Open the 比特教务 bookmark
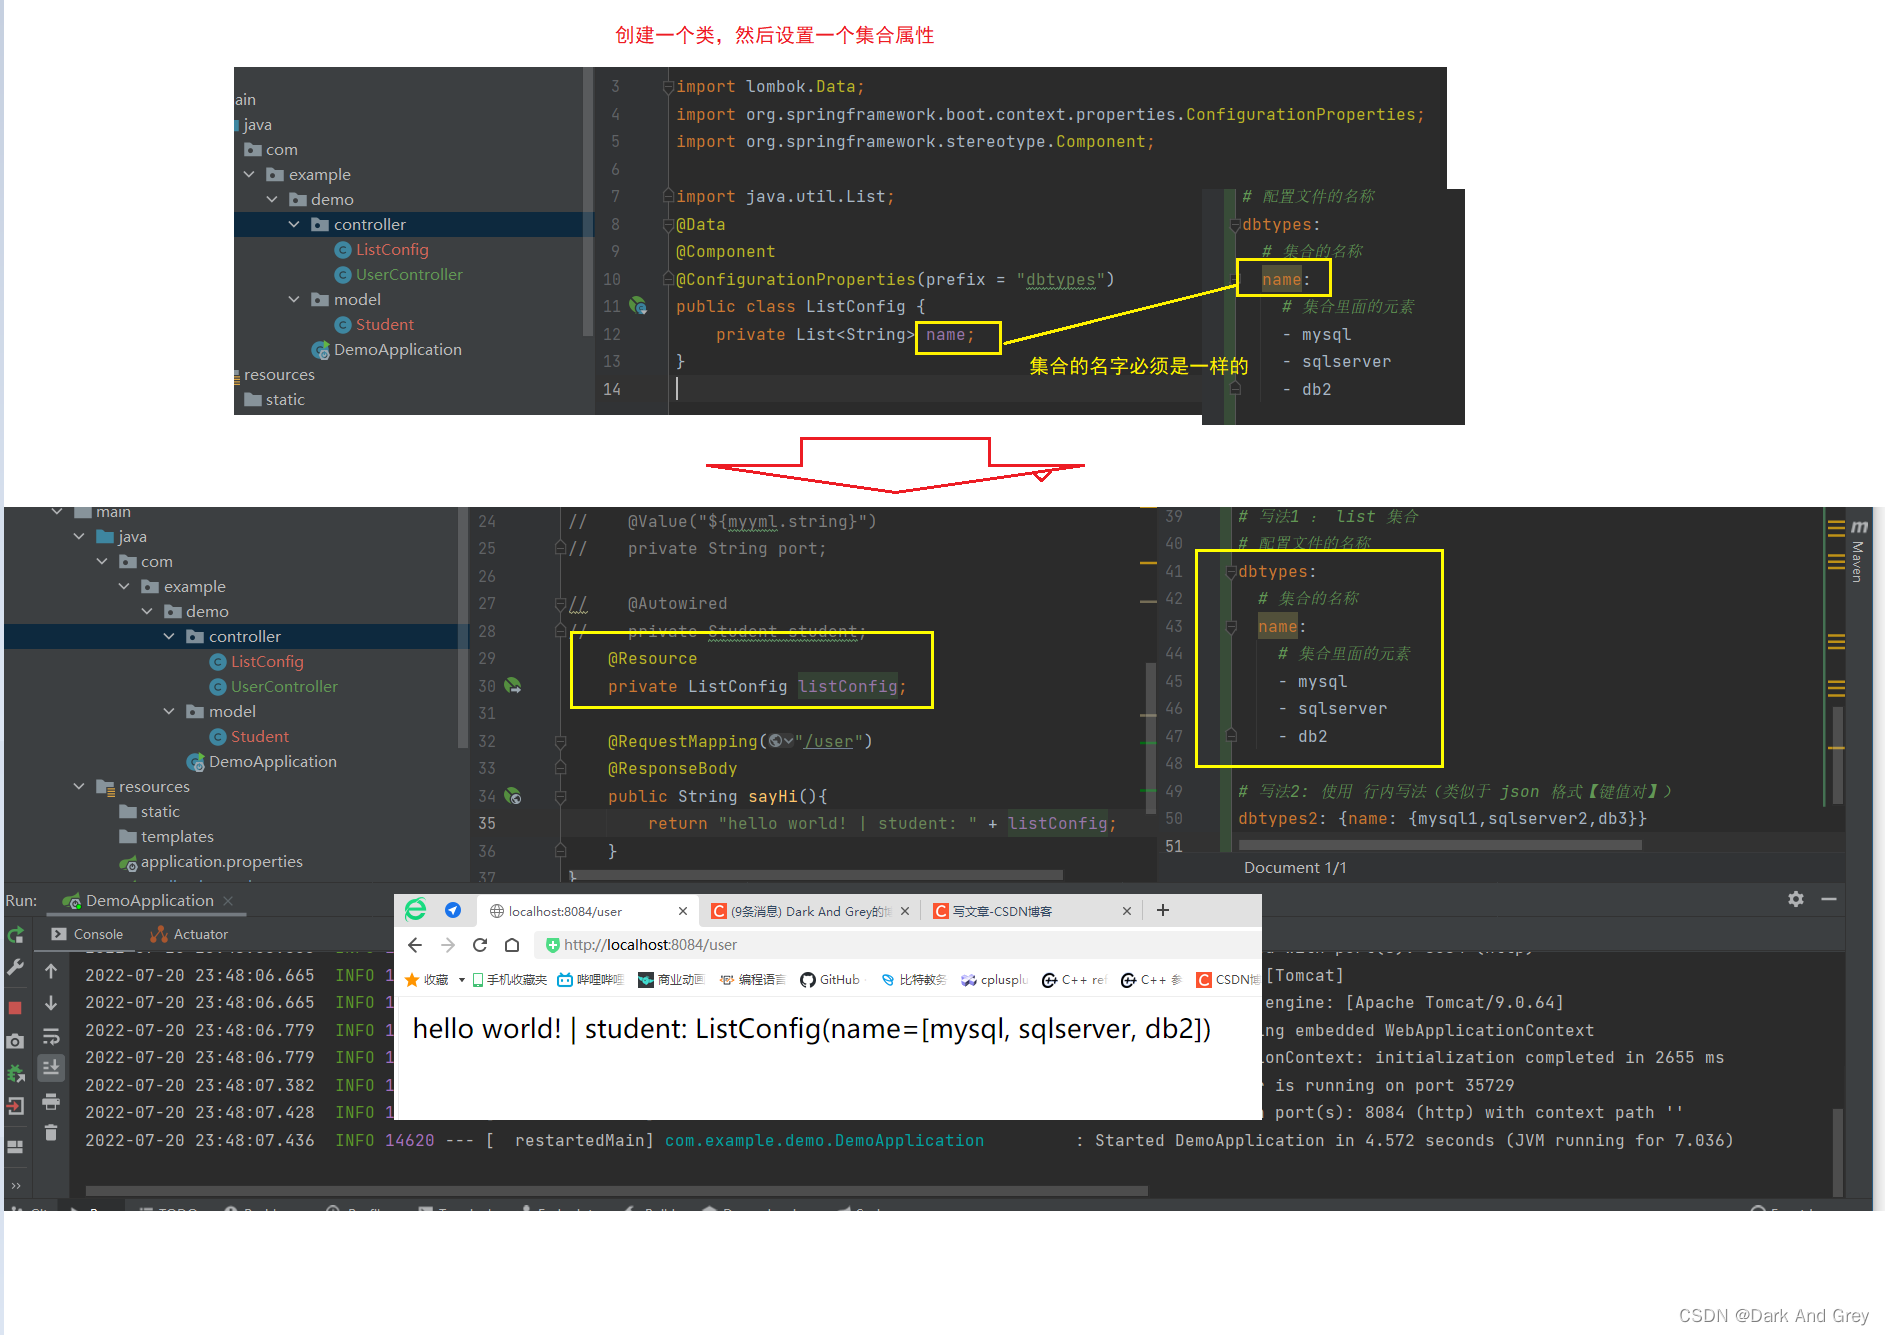Viewport: 1885px width, 1335px height. point(913,980)
